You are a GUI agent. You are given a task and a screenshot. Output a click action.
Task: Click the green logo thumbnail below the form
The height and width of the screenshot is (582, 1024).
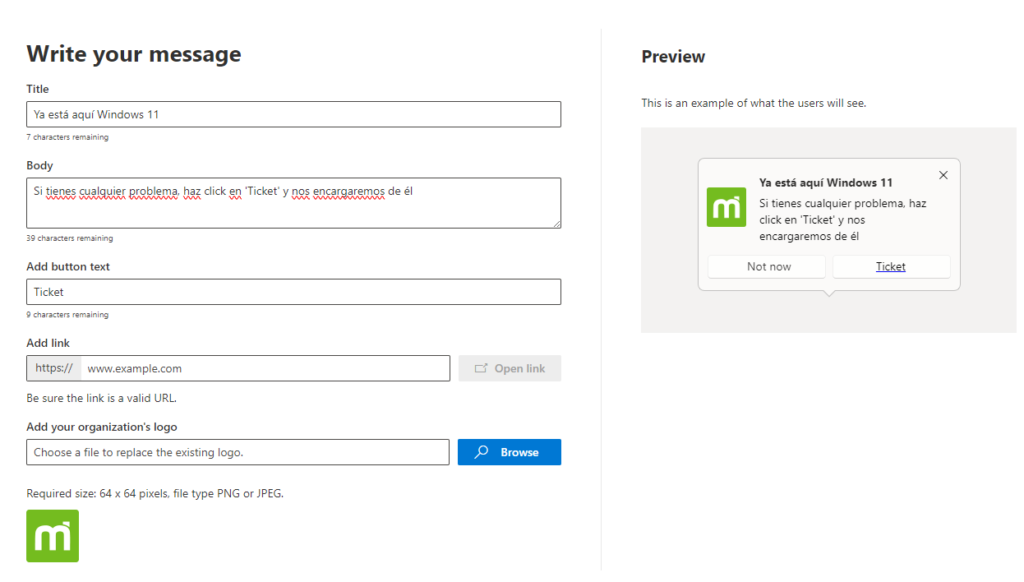(52, 536)
